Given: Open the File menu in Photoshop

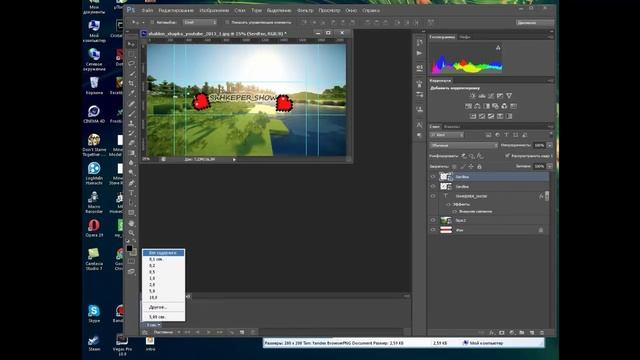Looking at the screenshot, I should click(147, 10).
